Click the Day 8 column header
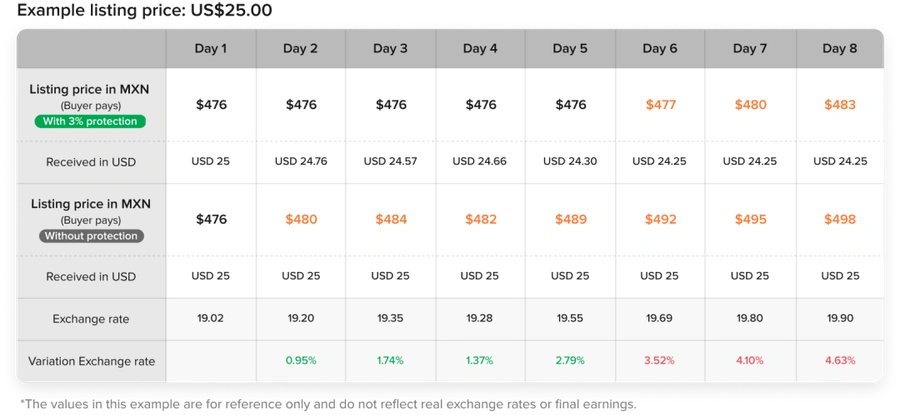 840,49
